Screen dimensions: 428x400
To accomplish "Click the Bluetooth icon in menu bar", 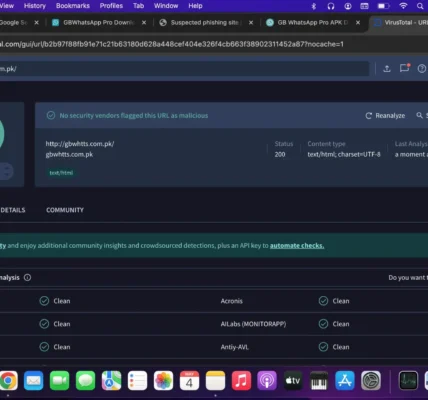I will coord(313,6).
